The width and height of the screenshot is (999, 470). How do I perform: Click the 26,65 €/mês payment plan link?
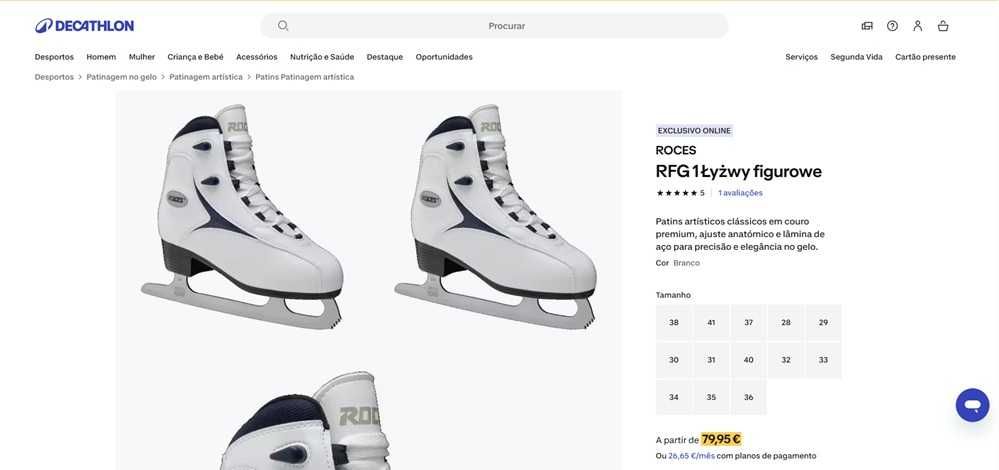691,456
